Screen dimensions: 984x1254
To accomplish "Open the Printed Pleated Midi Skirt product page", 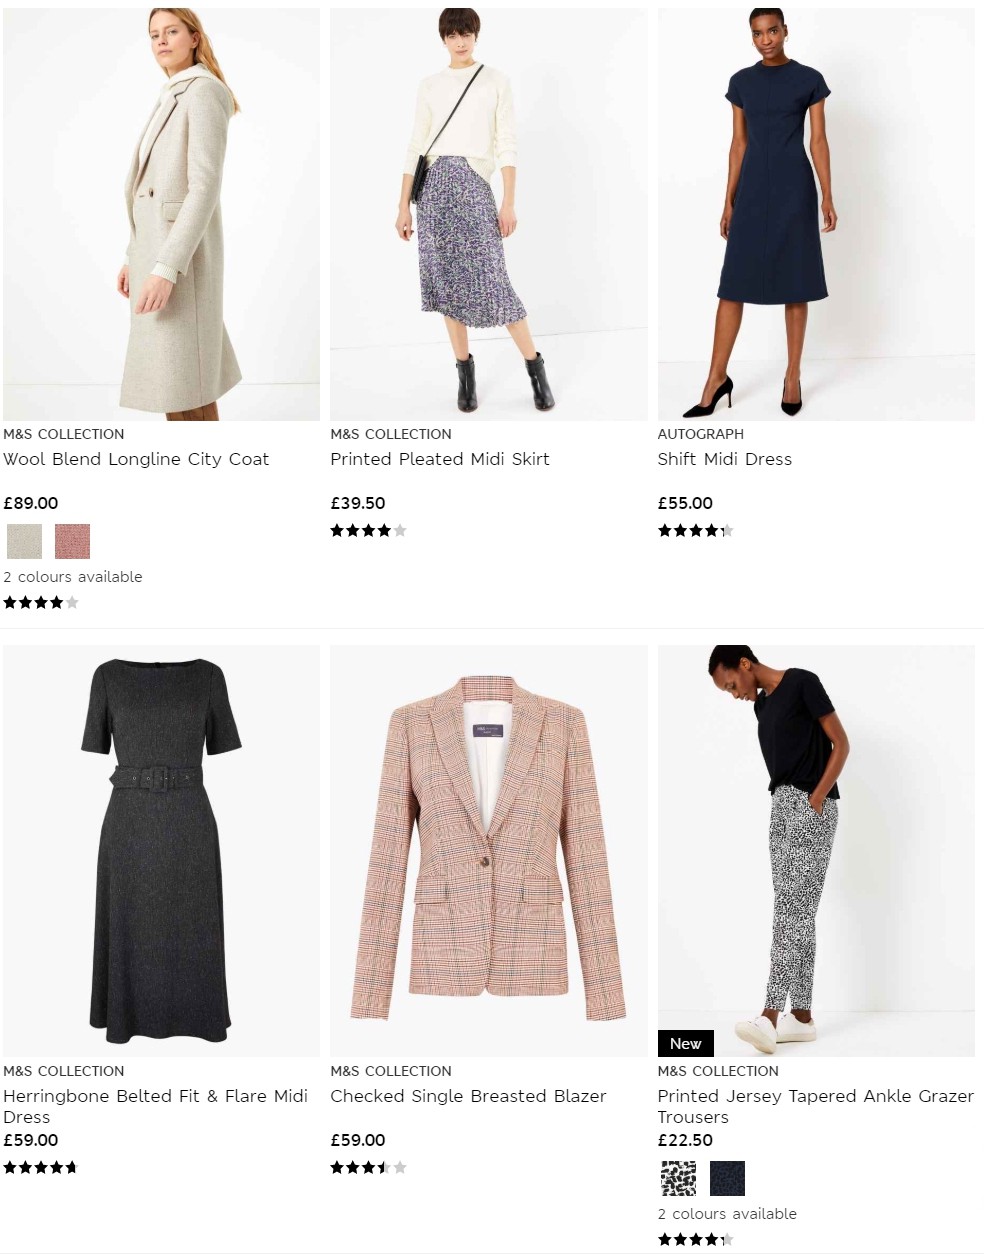I will click(440, 459).
